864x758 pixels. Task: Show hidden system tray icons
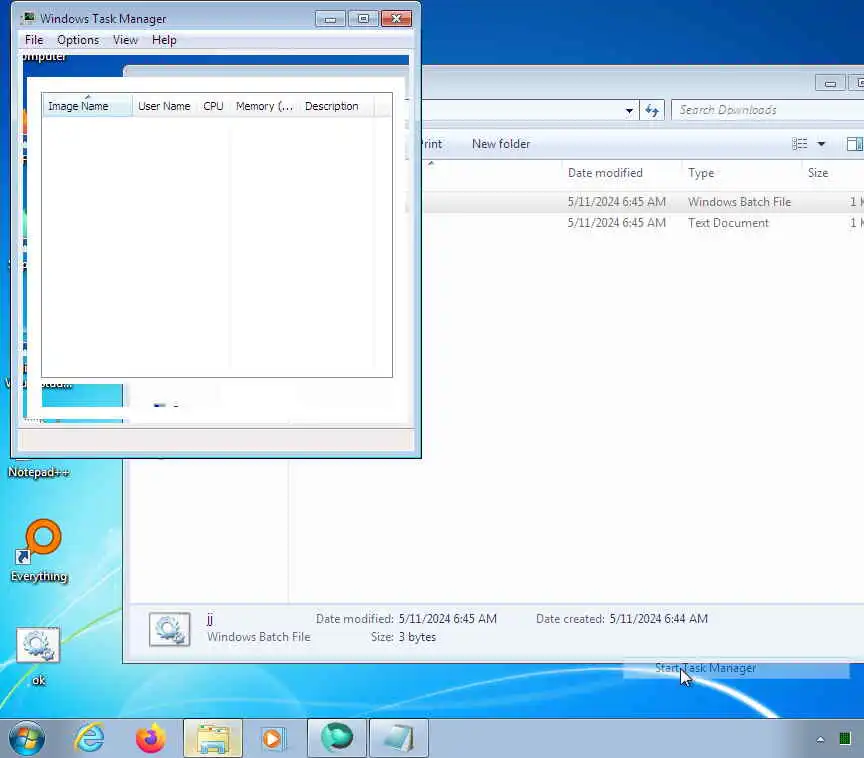pos(820,740)
